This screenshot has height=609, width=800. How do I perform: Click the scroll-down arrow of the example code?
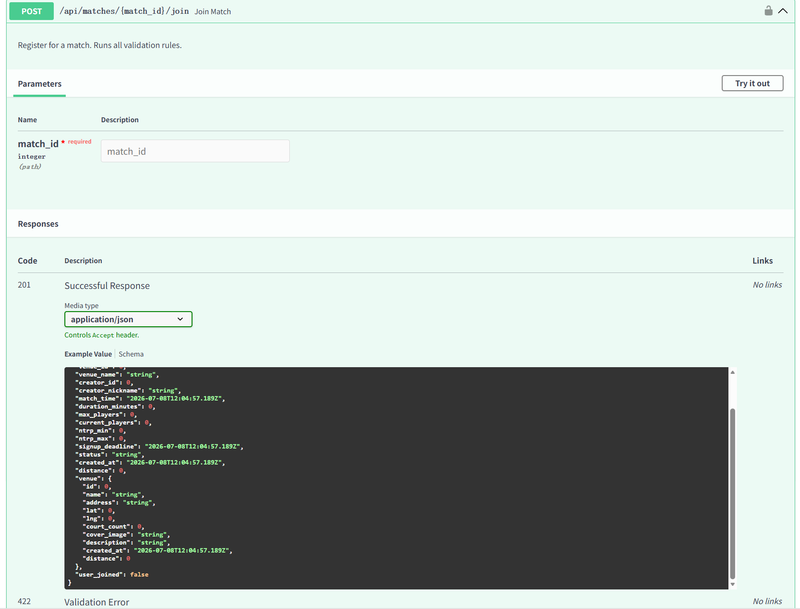(732, 585)
